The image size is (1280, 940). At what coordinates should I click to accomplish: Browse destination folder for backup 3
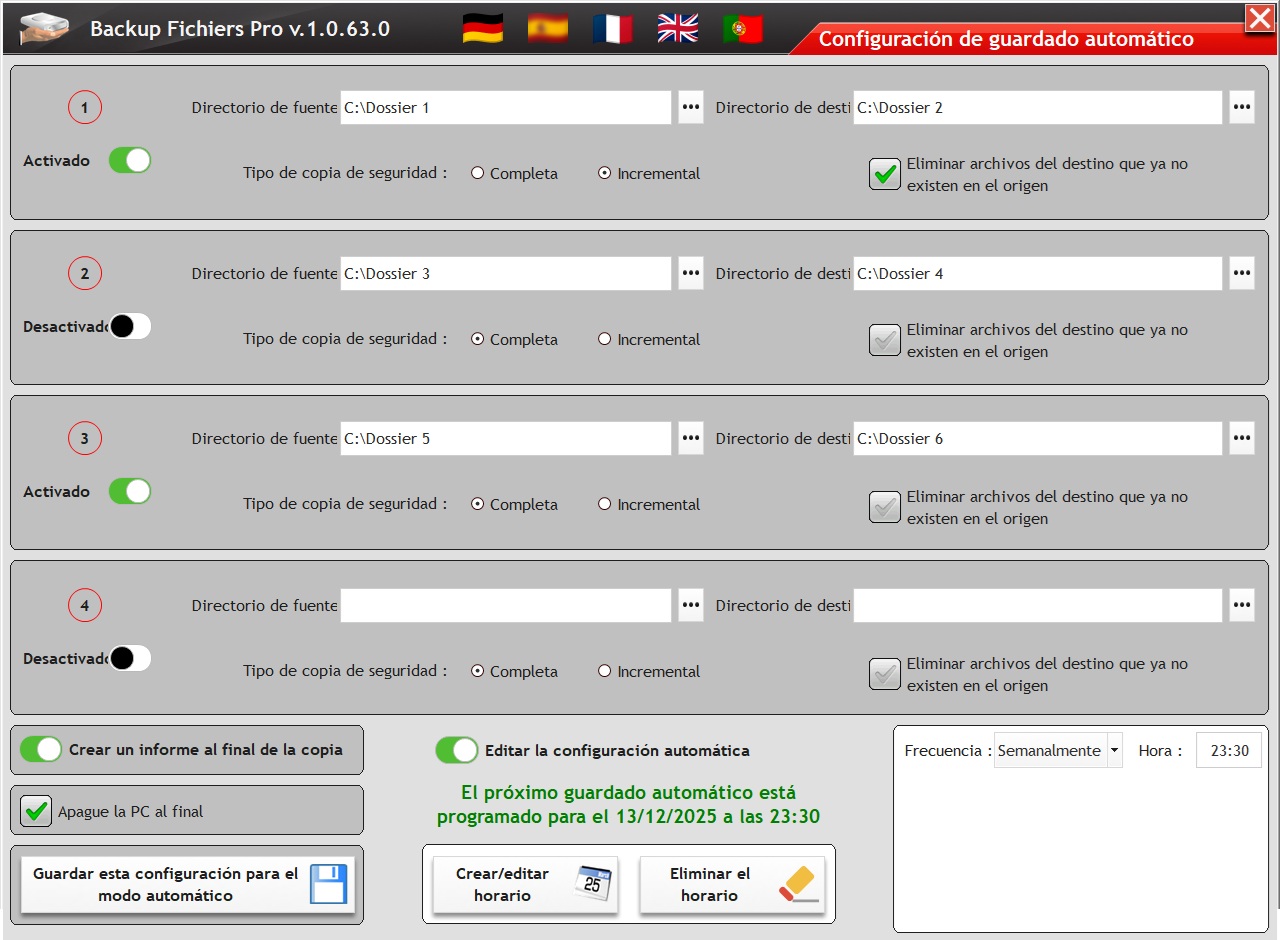tap(1241, 438)
